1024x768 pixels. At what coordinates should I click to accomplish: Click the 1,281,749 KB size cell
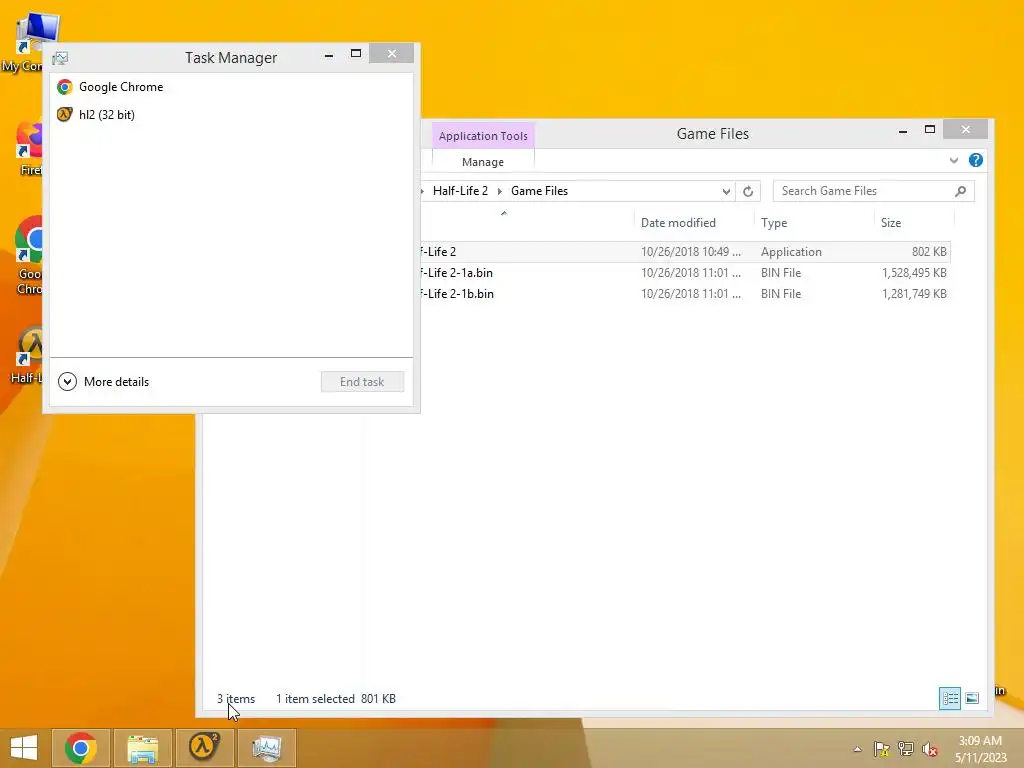pyautogui.click(x=914, y=294)
